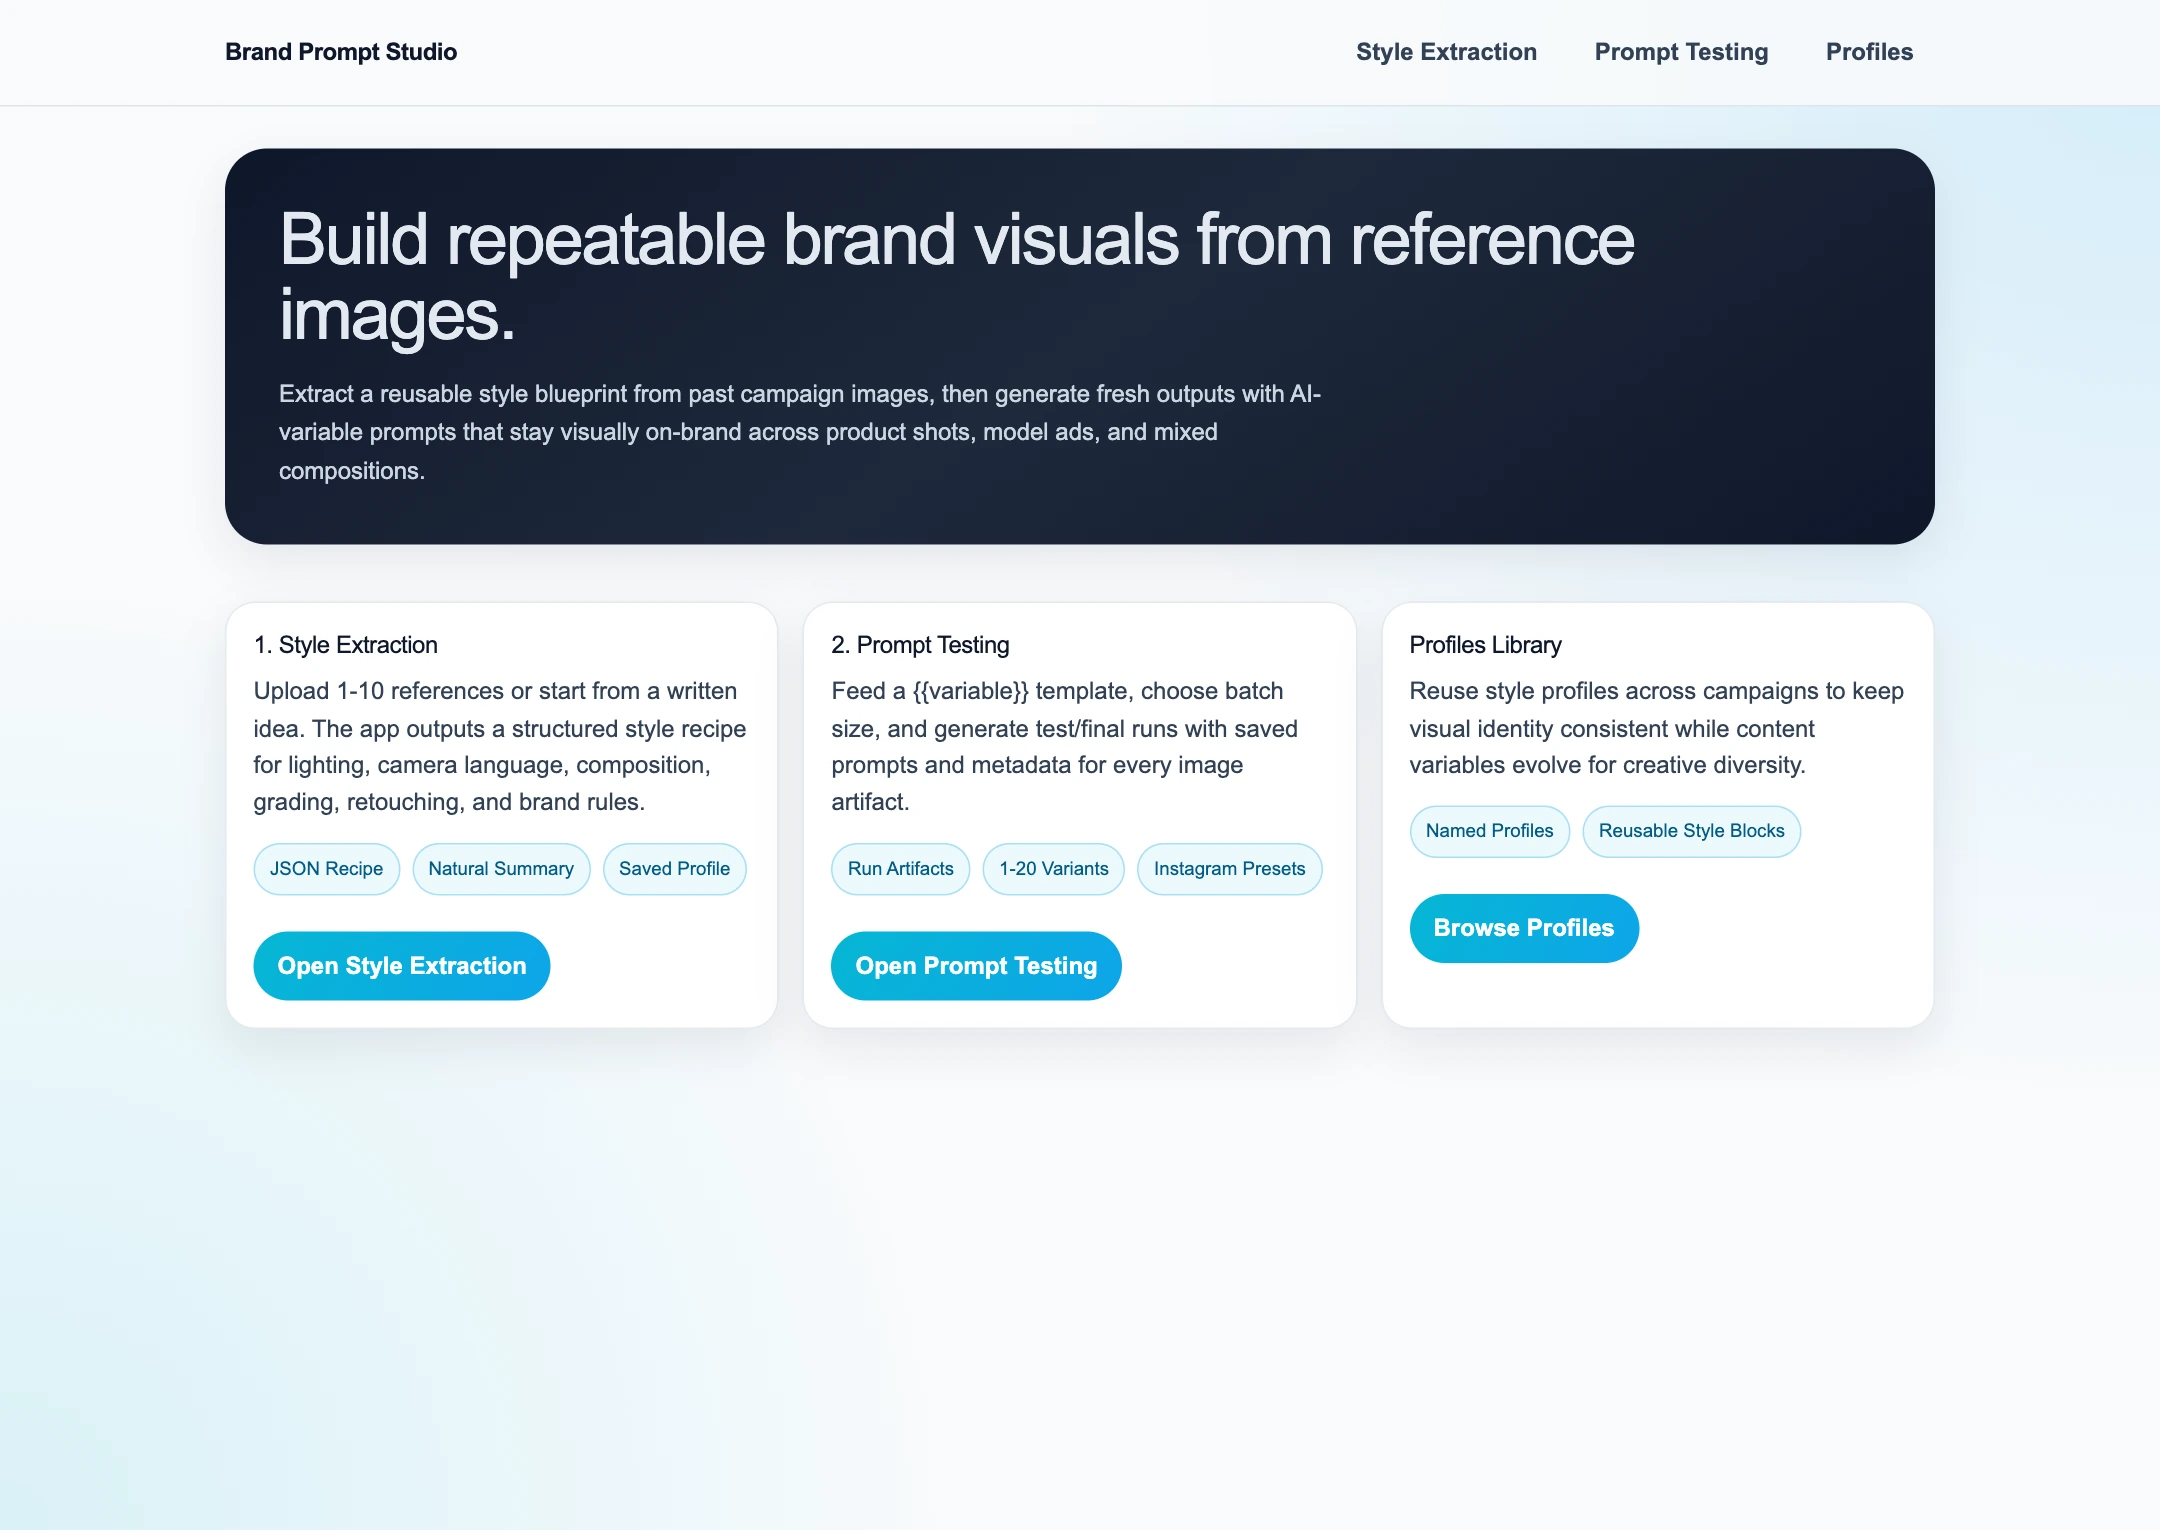Viewport: 2160px width, 1530px height.
Task: Click the '1. Style Extraction' card heading
Action: click(x=346, y=645)
